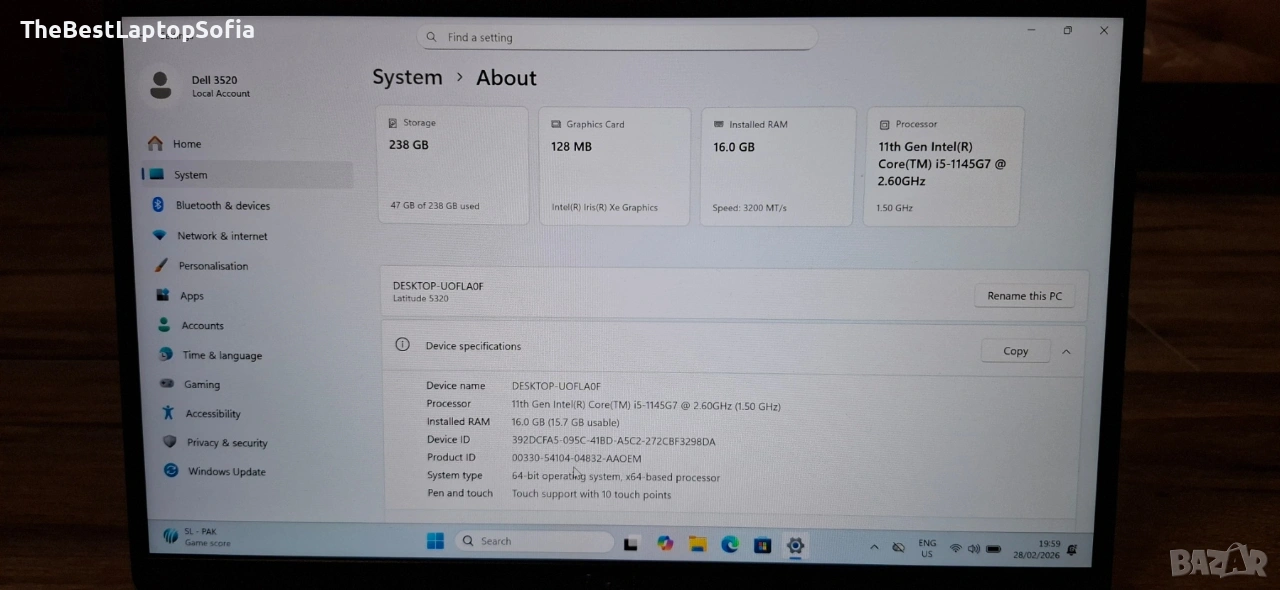
Task: Click the ENG US language indicator
Action: point(927,548)
